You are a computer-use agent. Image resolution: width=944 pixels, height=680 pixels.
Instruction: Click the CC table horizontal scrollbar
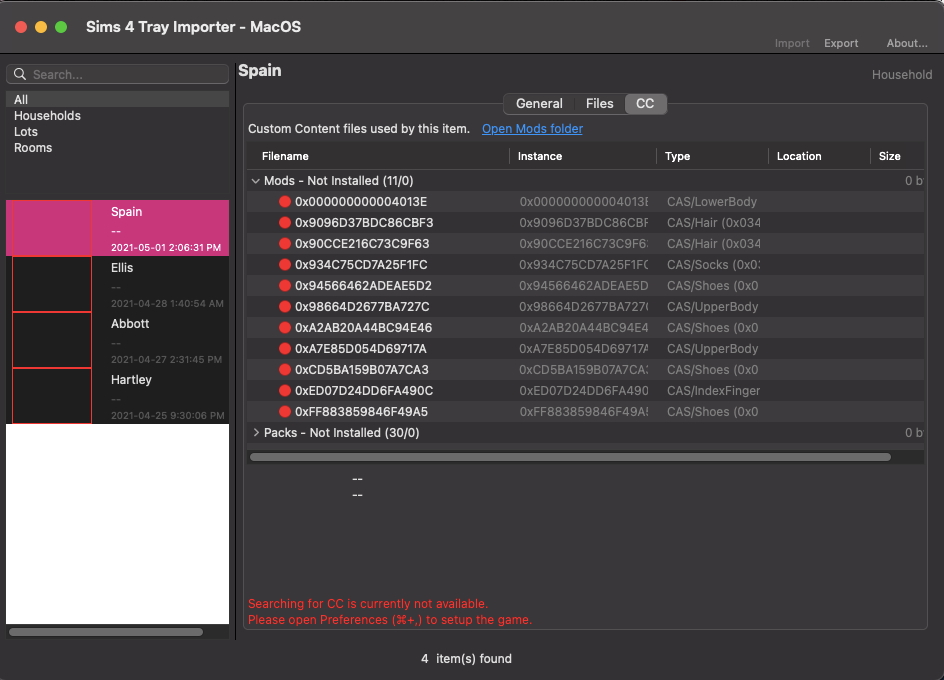point(570,457)
